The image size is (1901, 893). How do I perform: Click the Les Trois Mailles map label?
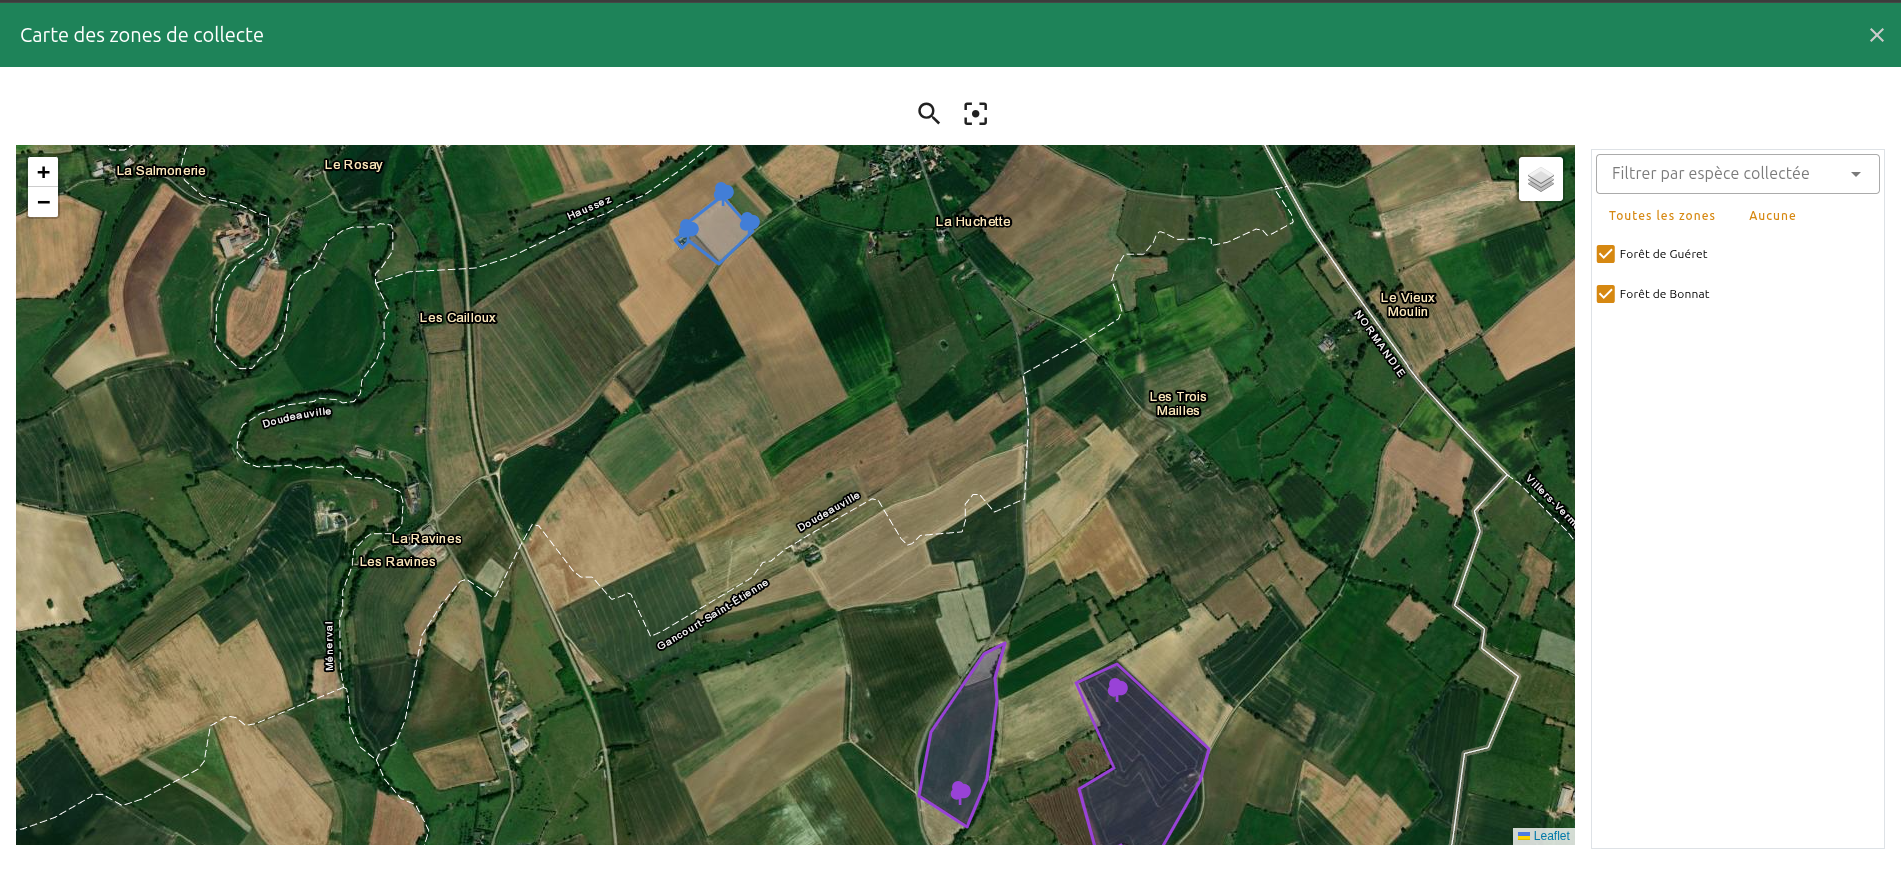point(1178,404)
